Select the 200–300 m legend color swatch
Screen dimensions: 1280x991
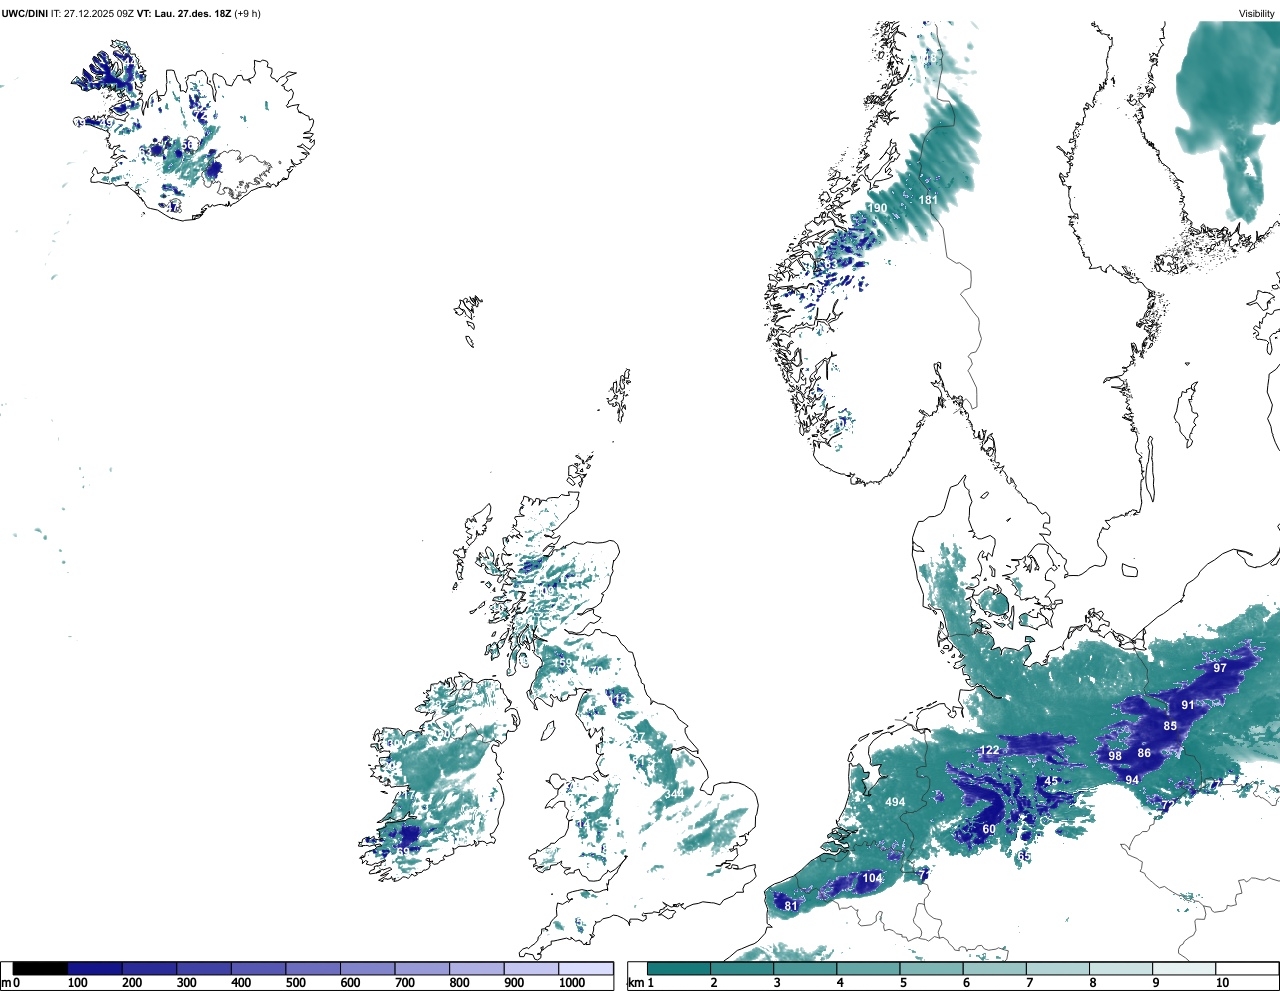pos(150,968)
